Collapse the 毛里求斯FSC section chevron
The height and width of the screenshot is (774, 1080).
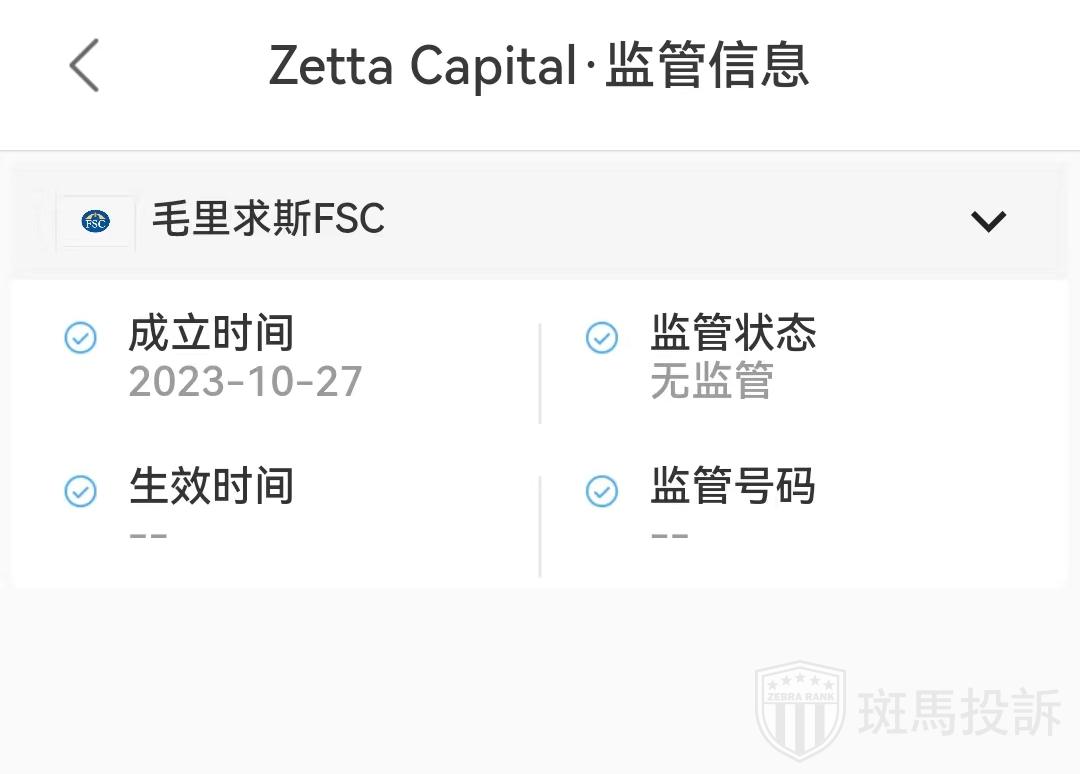pos(988,221)
